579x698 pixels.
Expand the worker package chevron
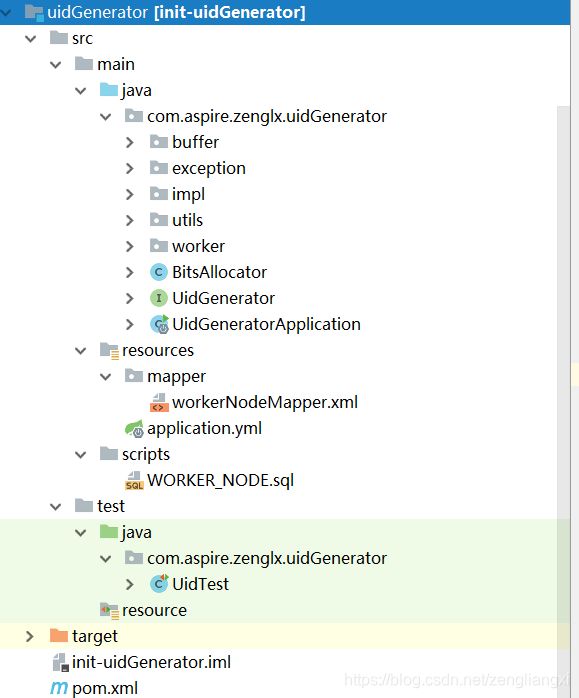coord(130,246)
